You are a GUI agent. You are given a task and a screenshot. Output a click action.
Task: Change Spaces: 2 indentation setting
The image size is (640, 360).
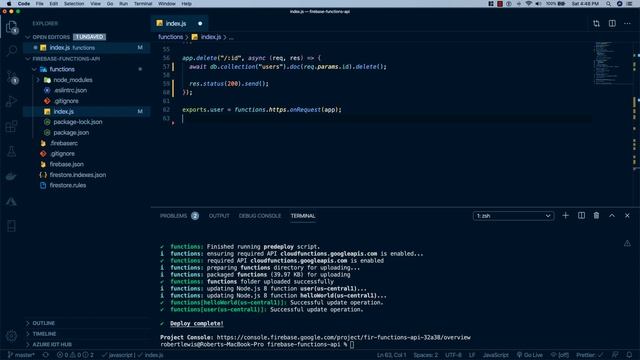pyautogui.click(x=425, y=355)
